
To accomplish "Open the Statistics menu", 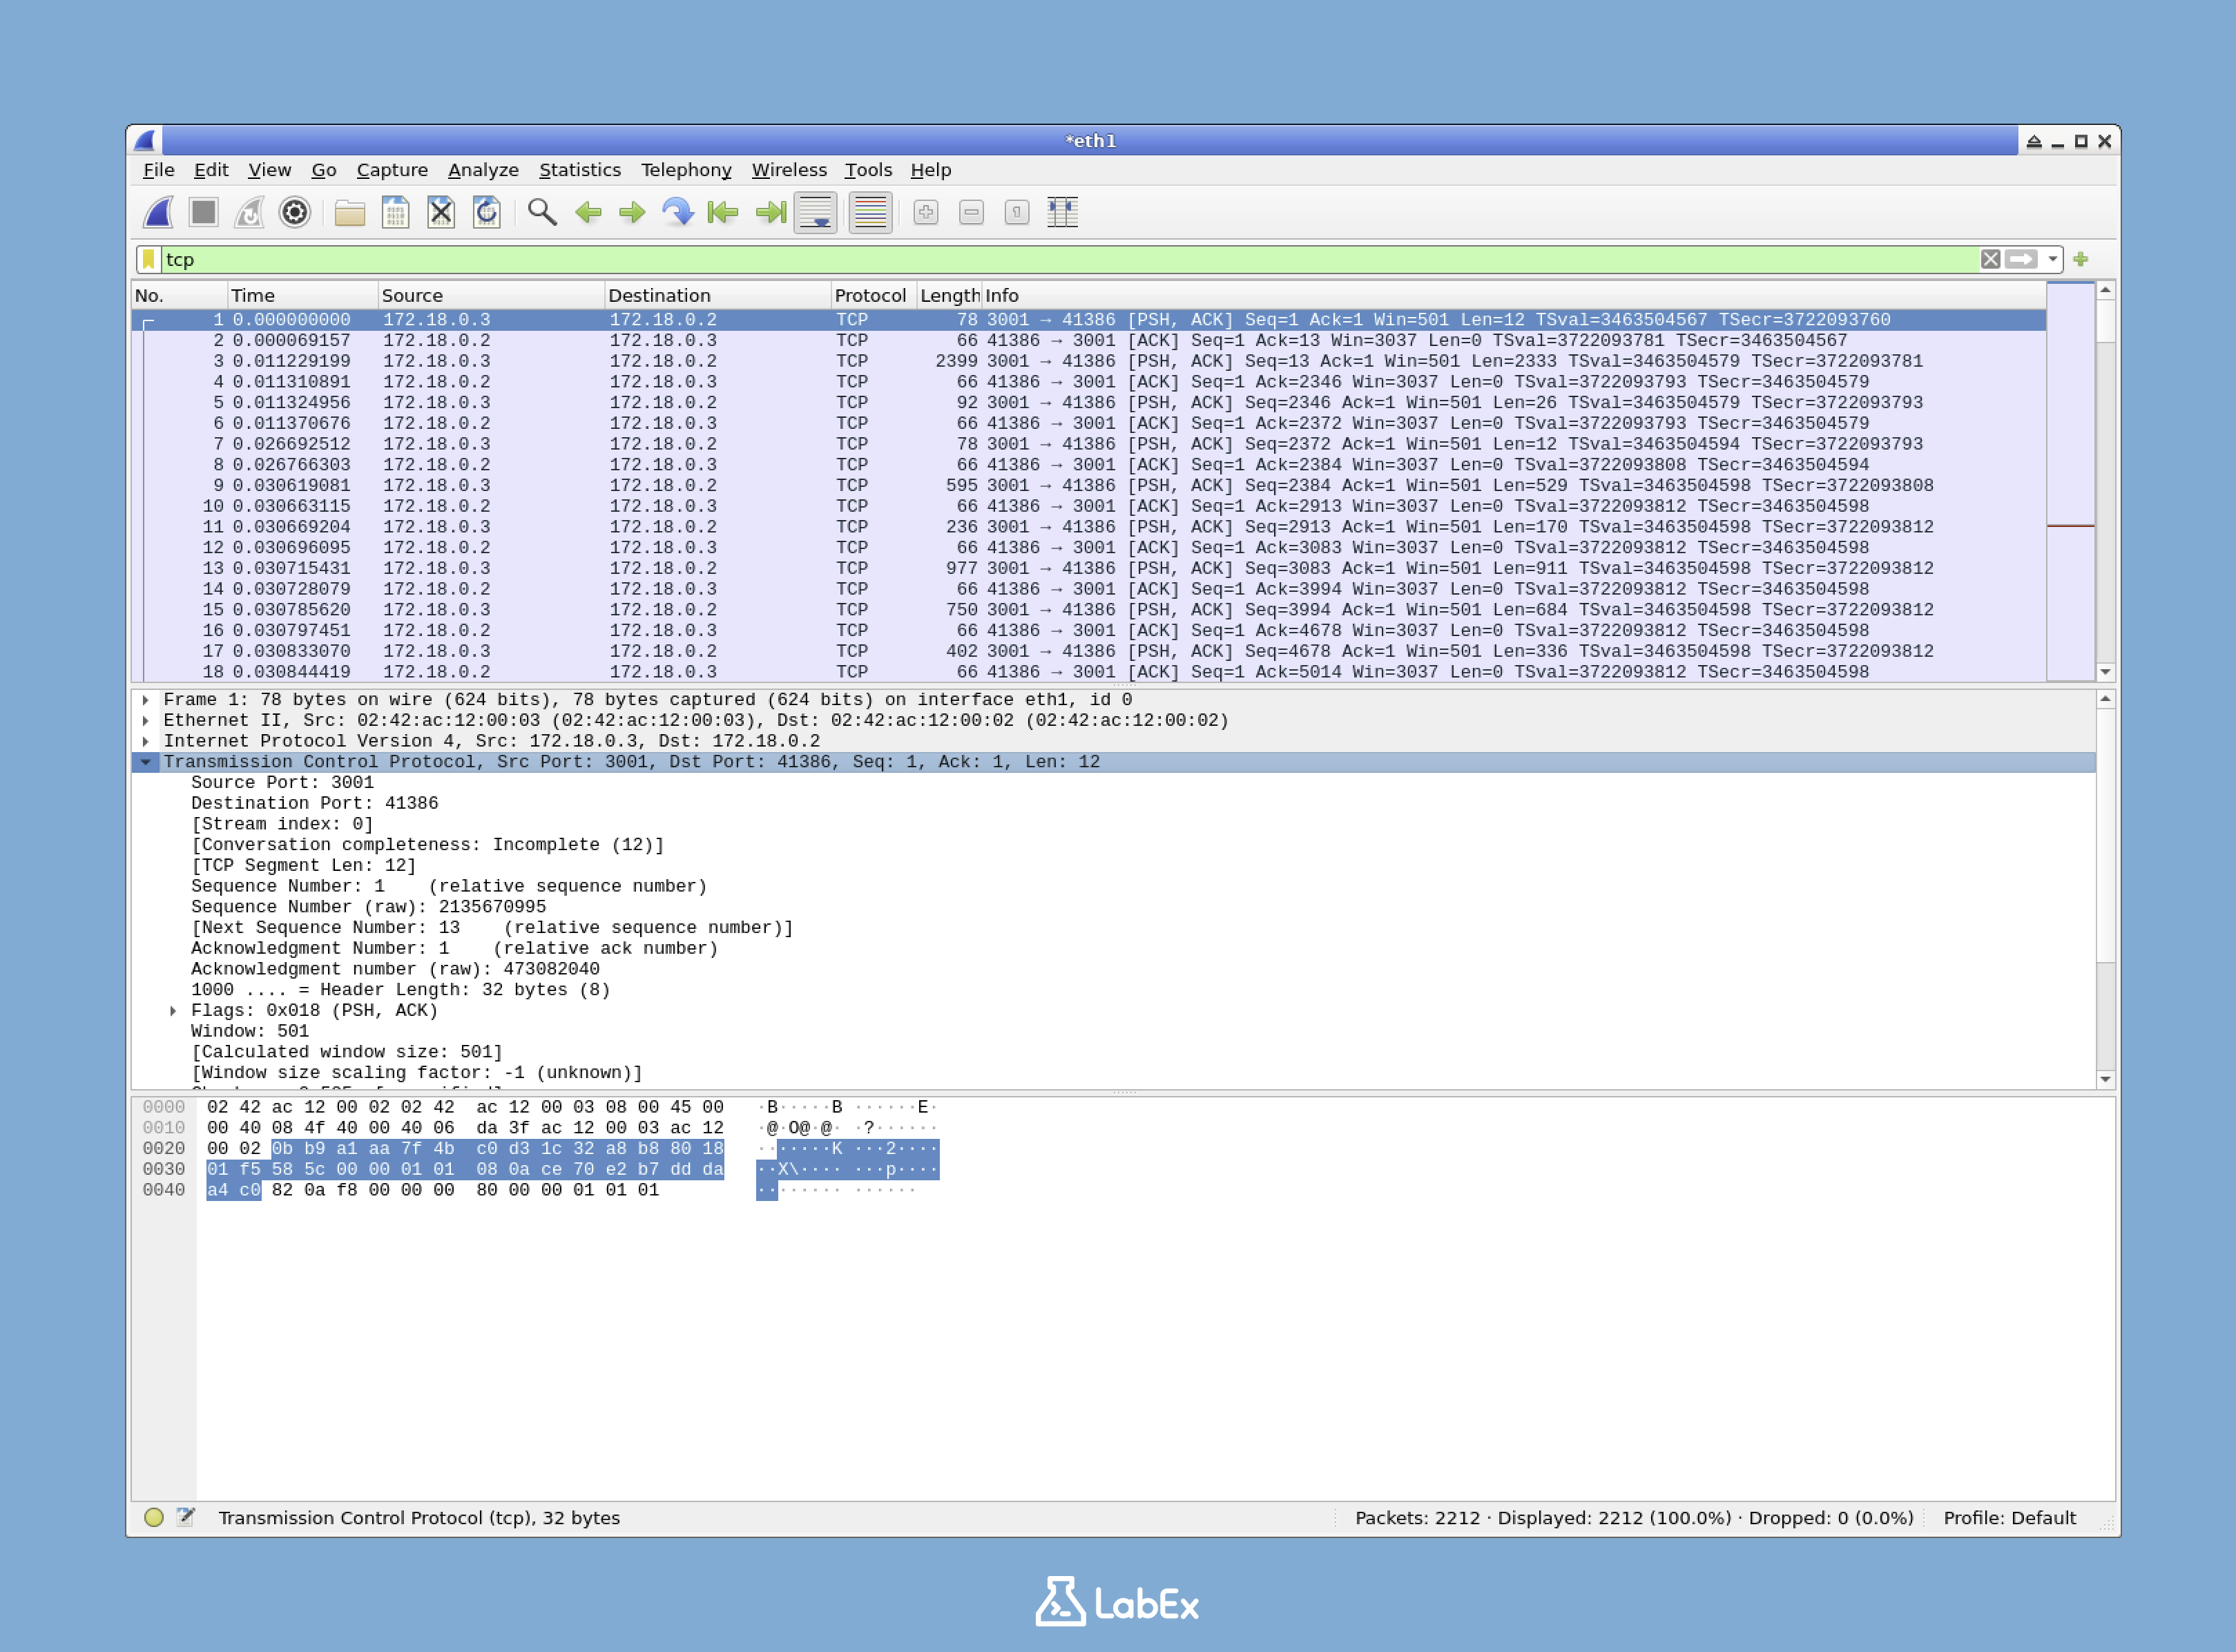I will tap(580, 170).
